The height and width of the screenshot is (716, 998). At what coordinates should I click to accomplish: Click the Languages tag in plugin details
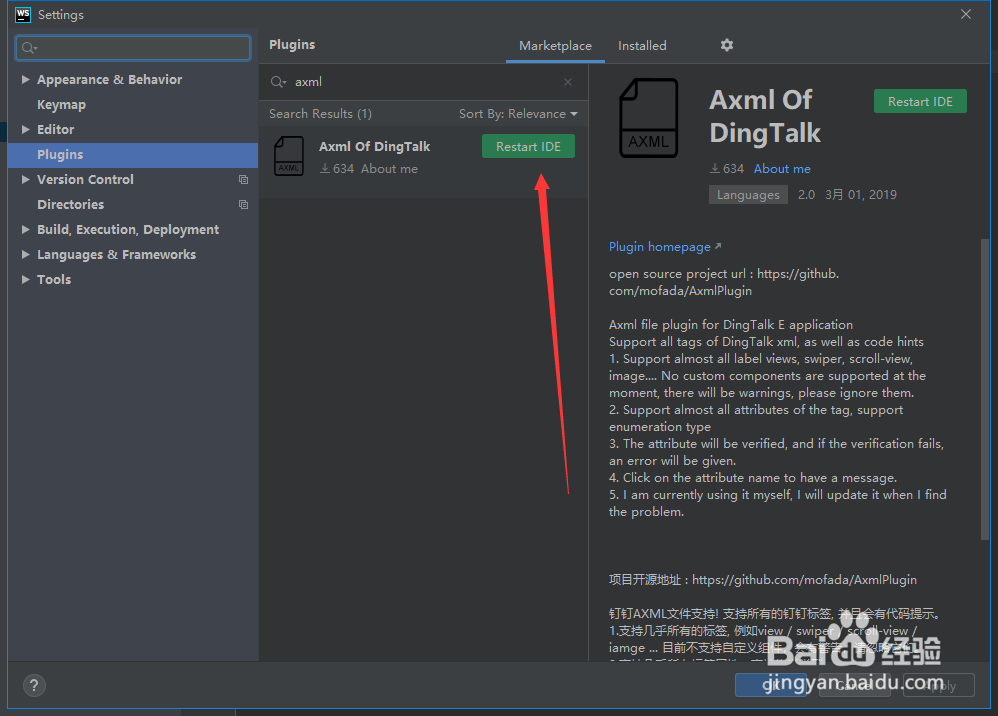click(748, 194)
